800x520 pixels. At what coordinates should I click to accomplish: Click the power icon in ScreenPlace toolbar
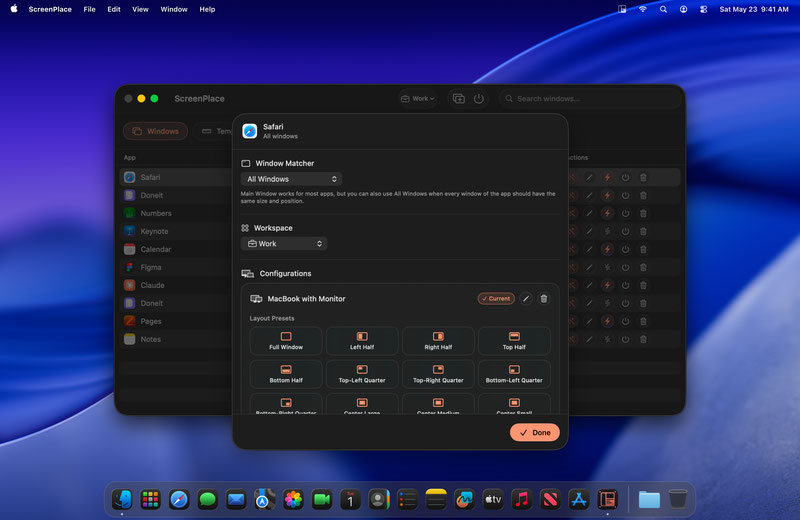[x=479, y=98]
